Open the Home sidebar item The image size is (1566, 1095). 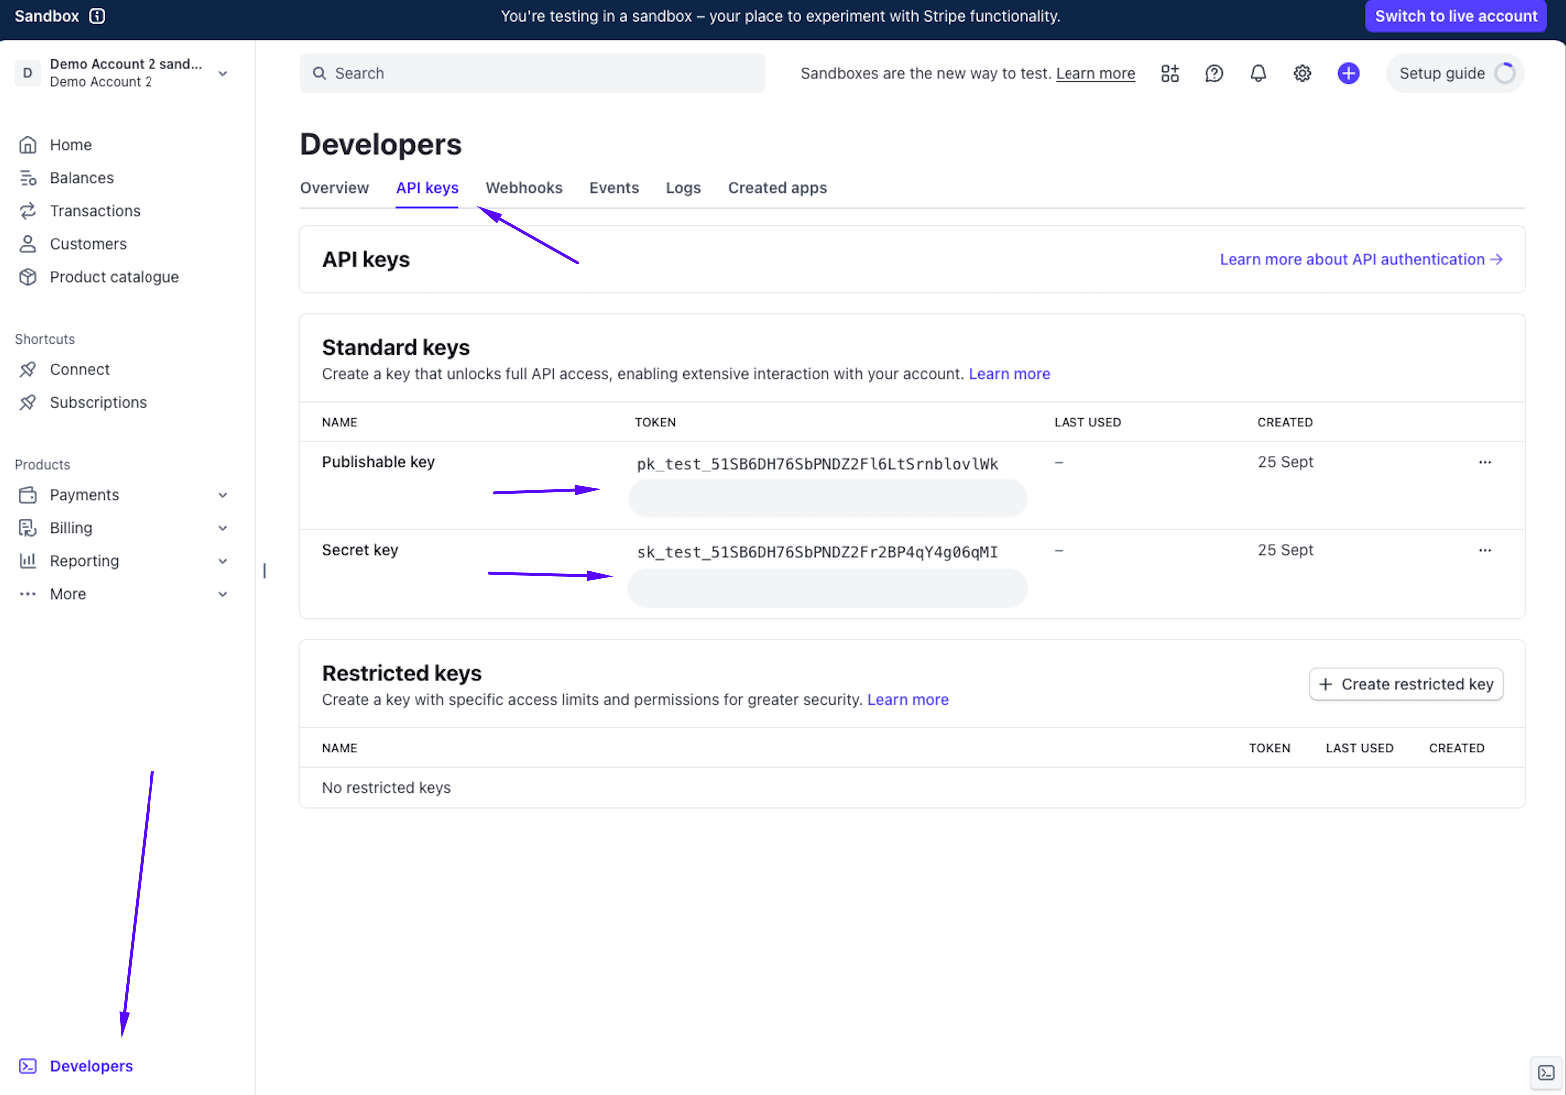tap(70, 145)
